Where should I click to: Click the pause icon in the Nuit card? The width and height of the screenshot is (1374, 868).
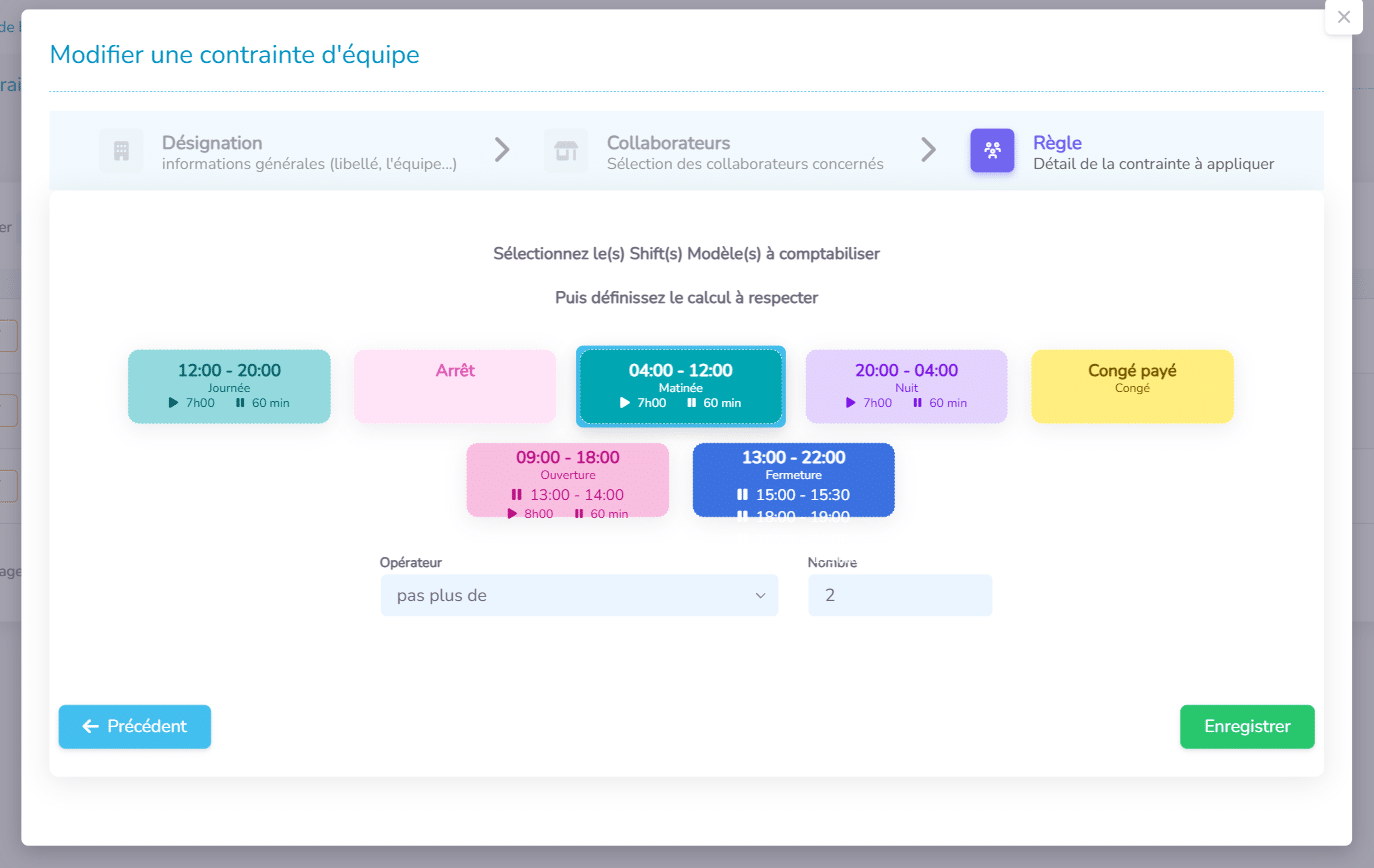tap(917, 403)
